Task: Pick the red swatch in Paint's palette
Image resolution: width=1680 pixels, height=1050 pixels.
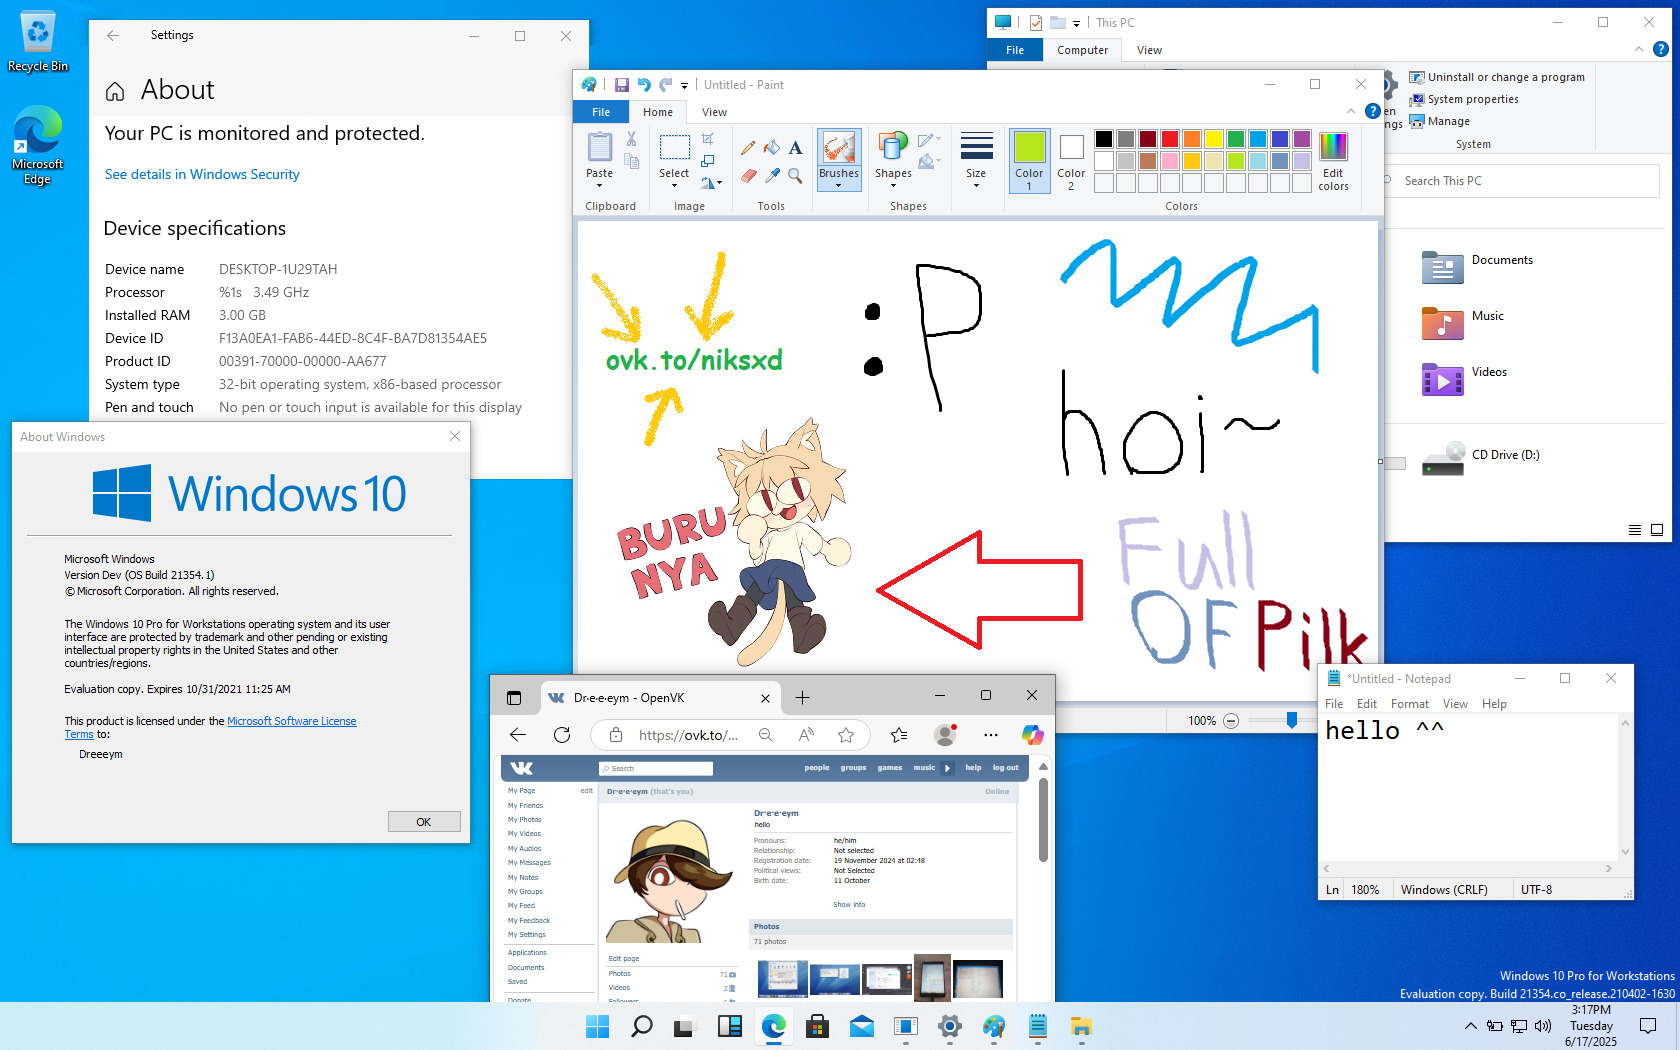Action: (1169, 139)
